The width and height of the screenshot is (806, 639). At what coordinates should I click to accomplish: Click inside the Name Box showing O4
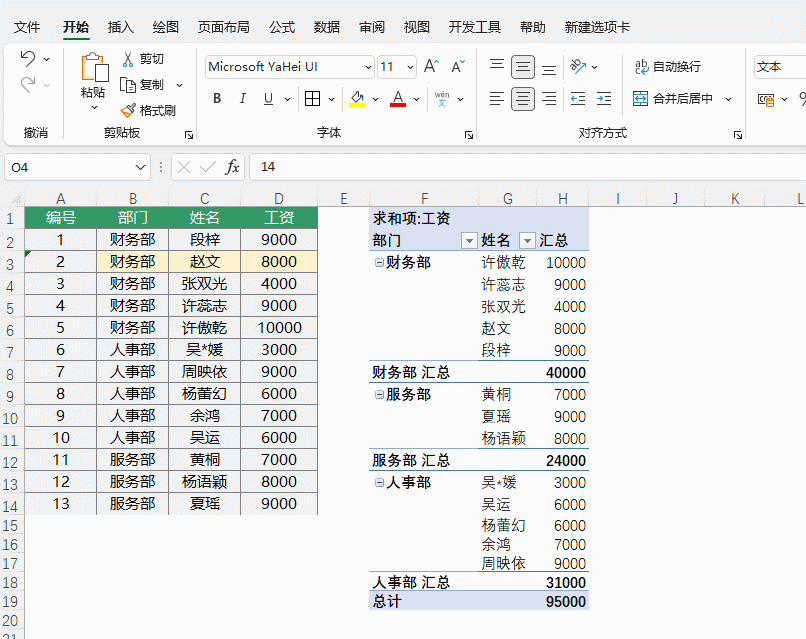point(70,167)
